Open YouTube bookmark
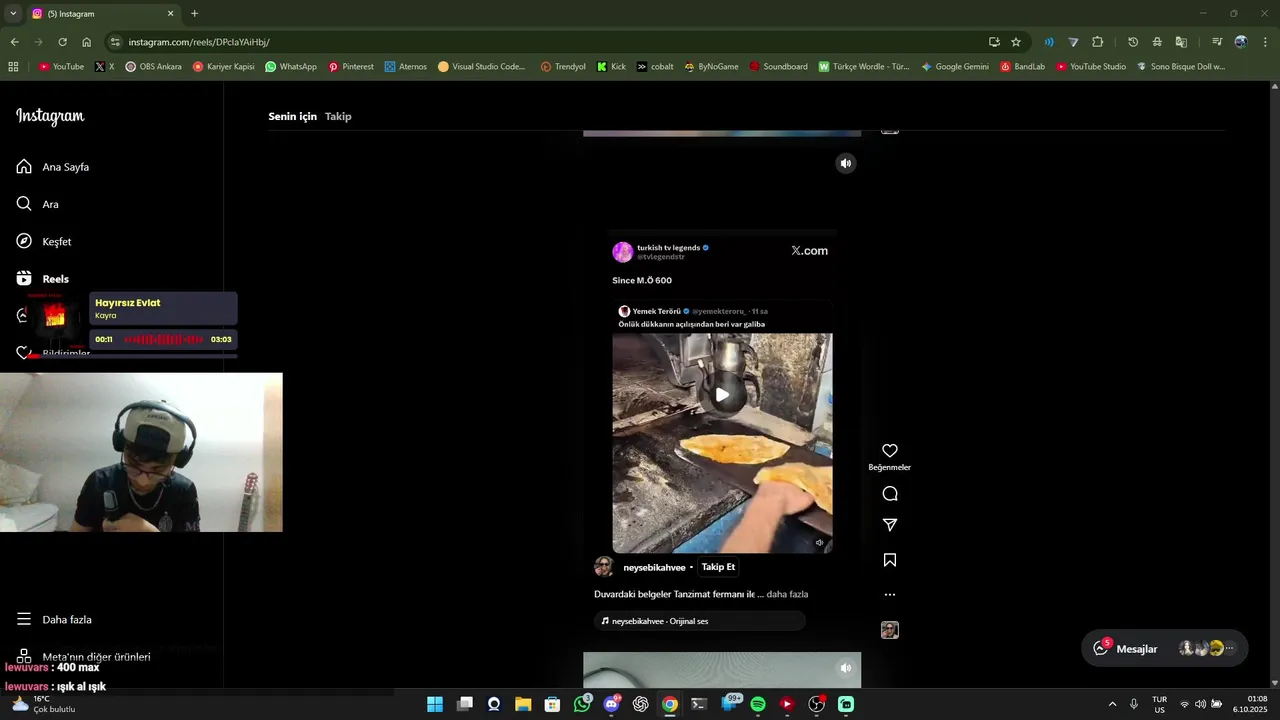The width and height of the screenshot is (1280, 720). [x=61, y=67]
